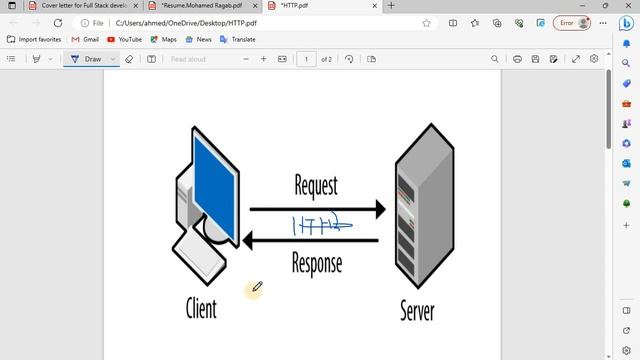Print the PDF document
The height and width of the screenshot is (360, 640).
pos(517,59)
